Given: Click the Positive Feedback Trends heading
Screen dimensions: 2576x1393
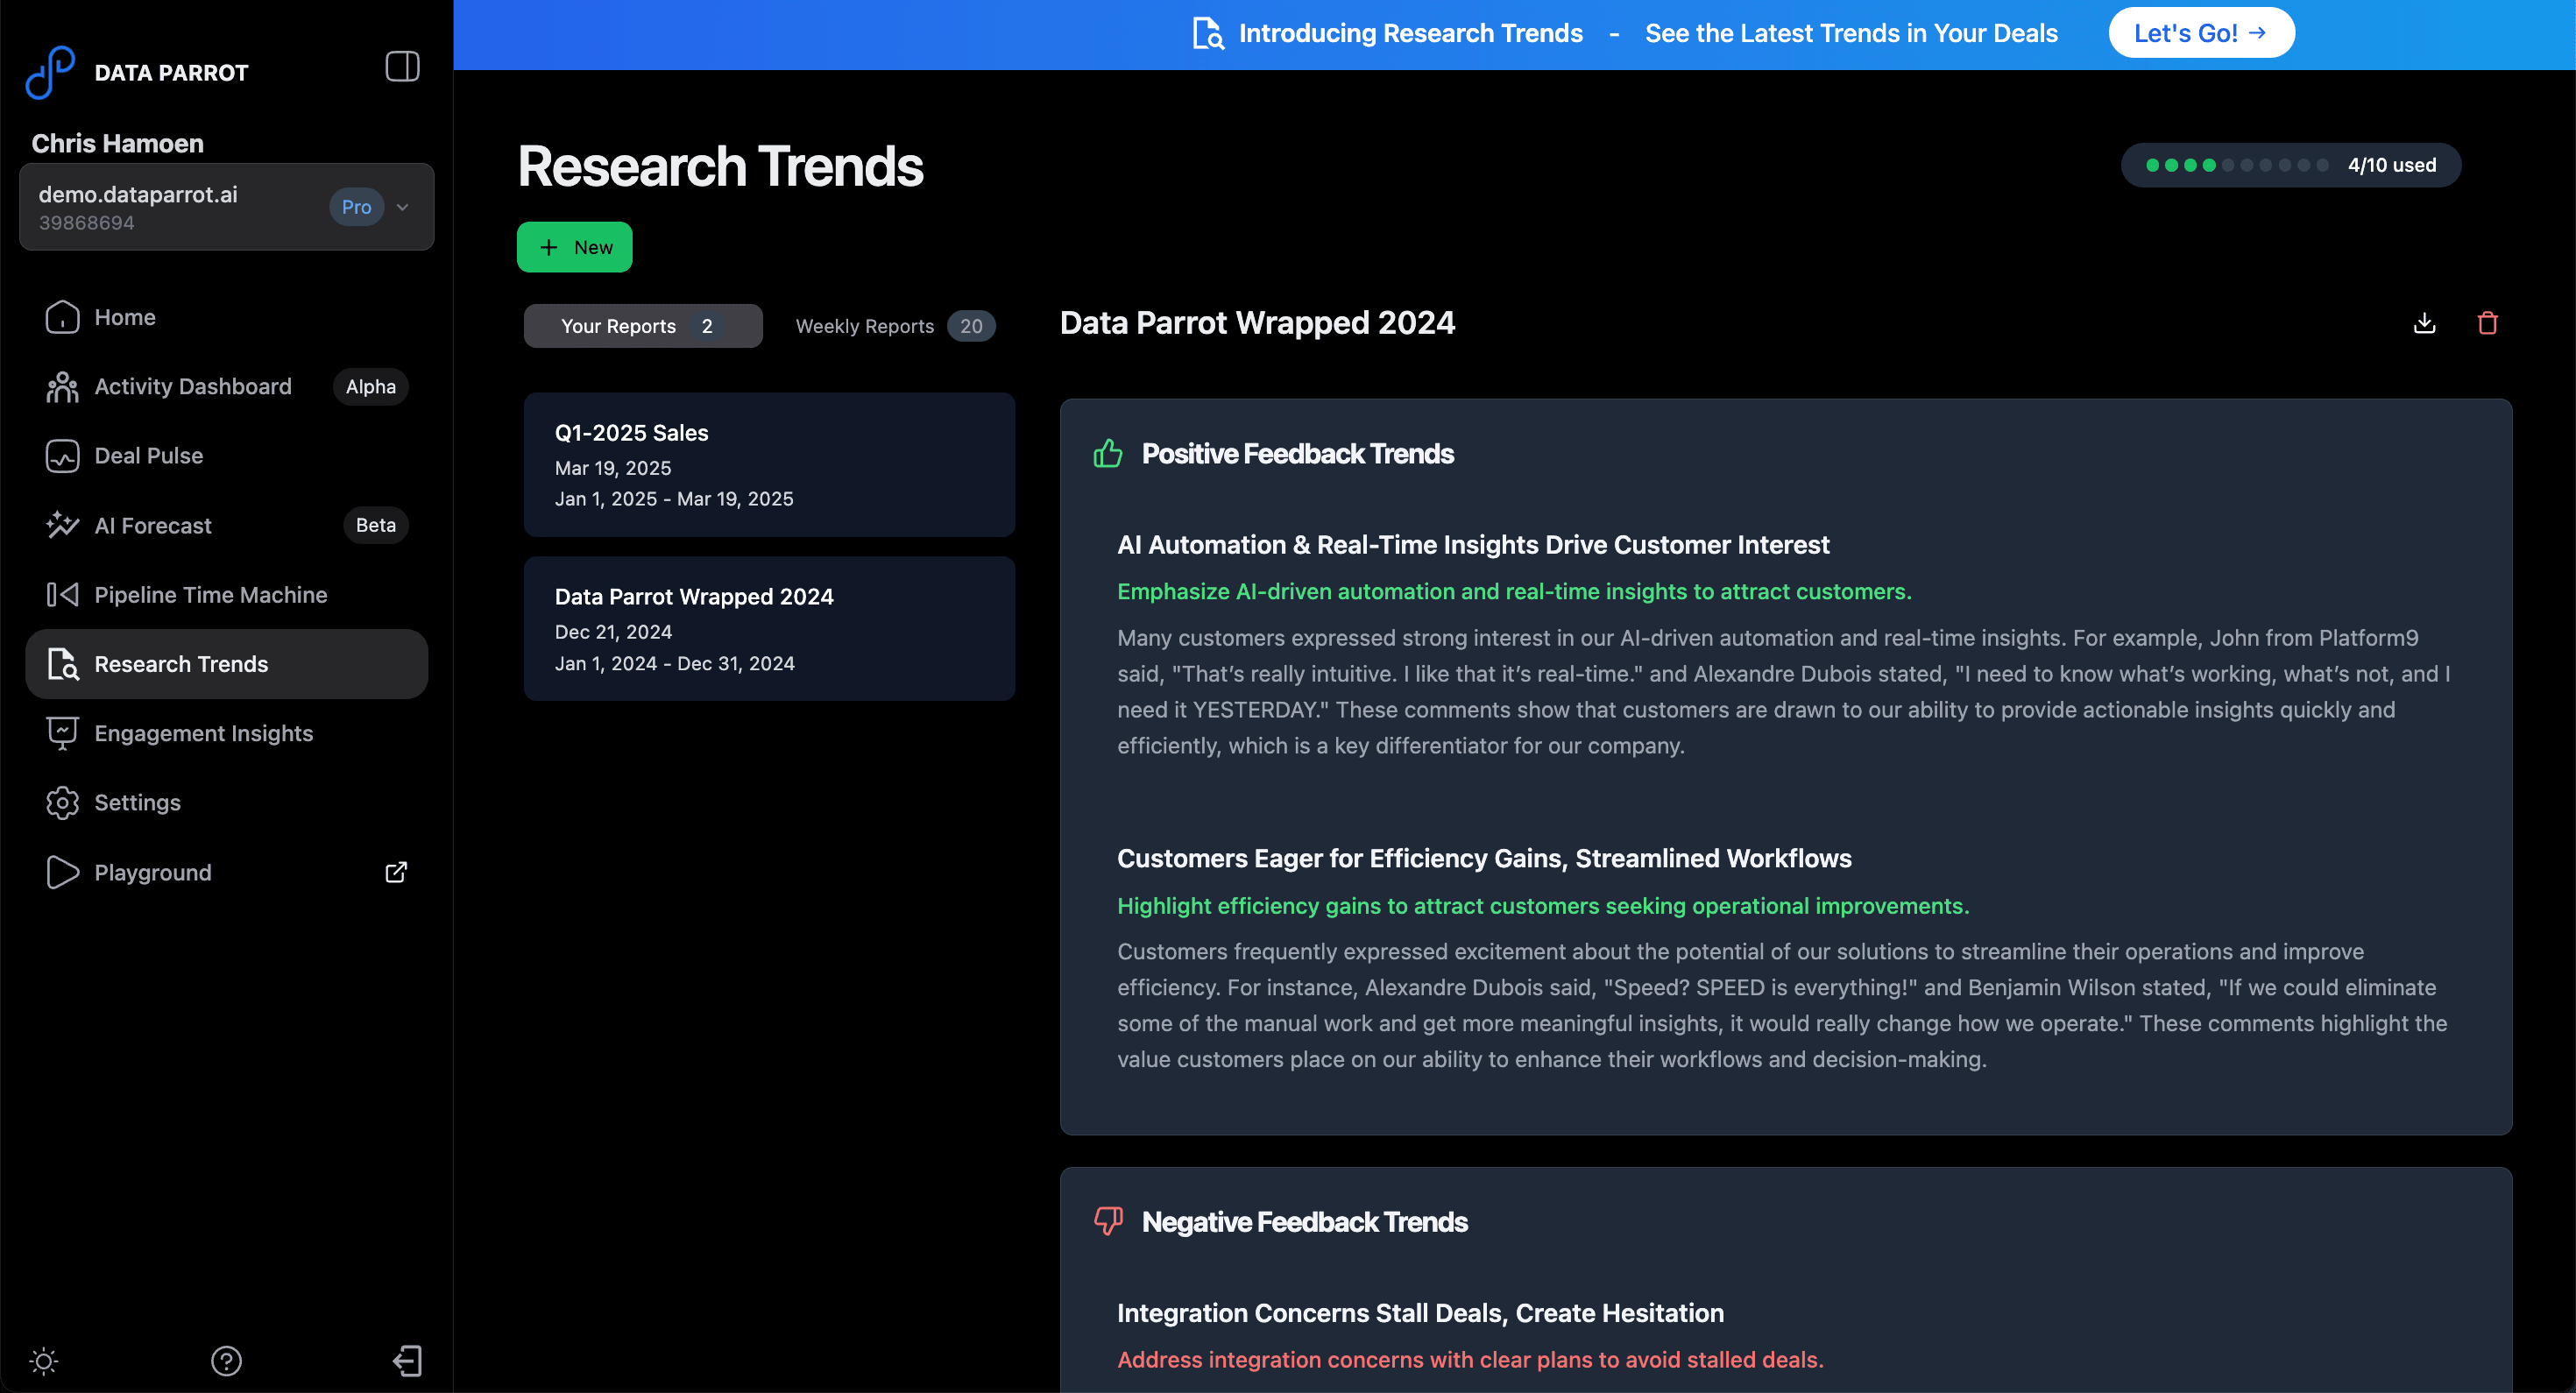Looking at the screenshot, I should point(1298,454).
